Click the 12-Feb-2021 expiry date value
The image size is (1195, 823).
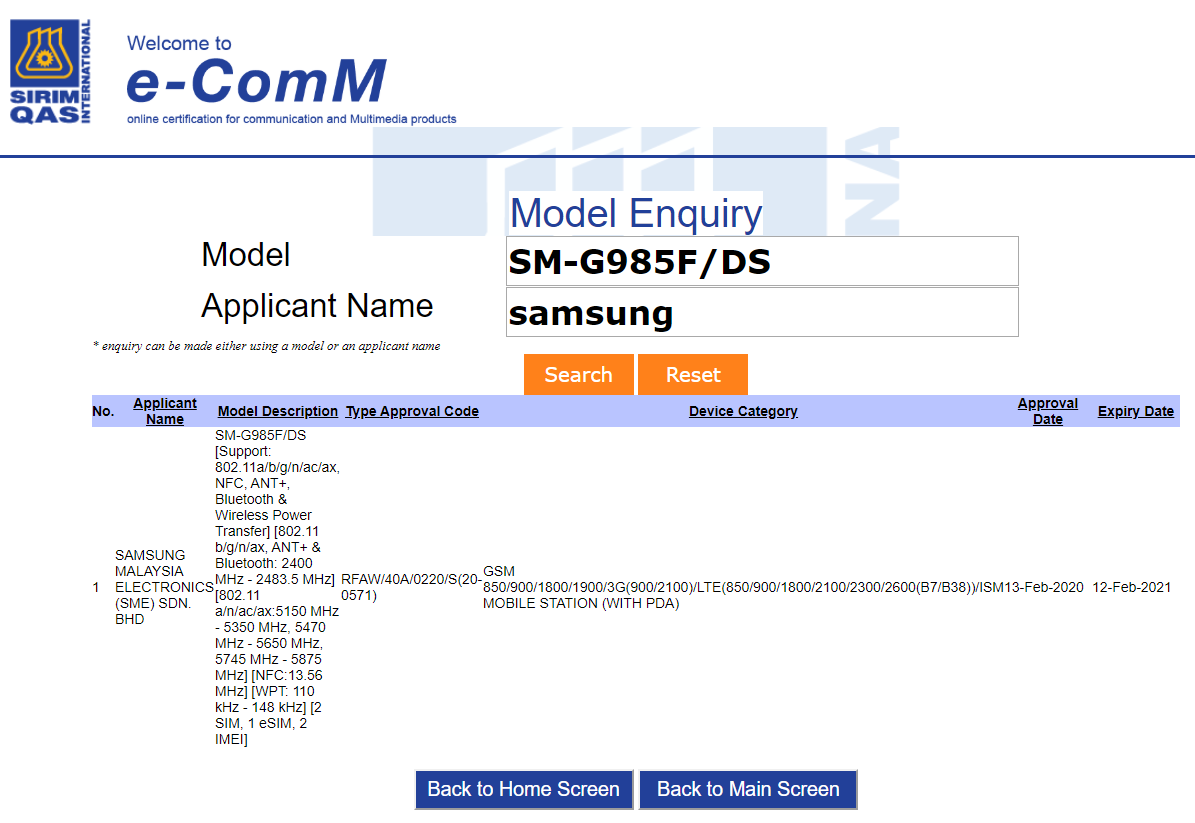tap(1131, 587)
